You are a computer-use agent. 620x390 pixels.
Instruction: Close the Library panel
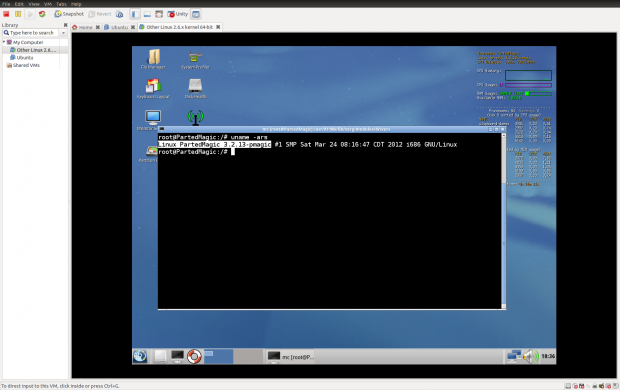click(x=65, y=25)
